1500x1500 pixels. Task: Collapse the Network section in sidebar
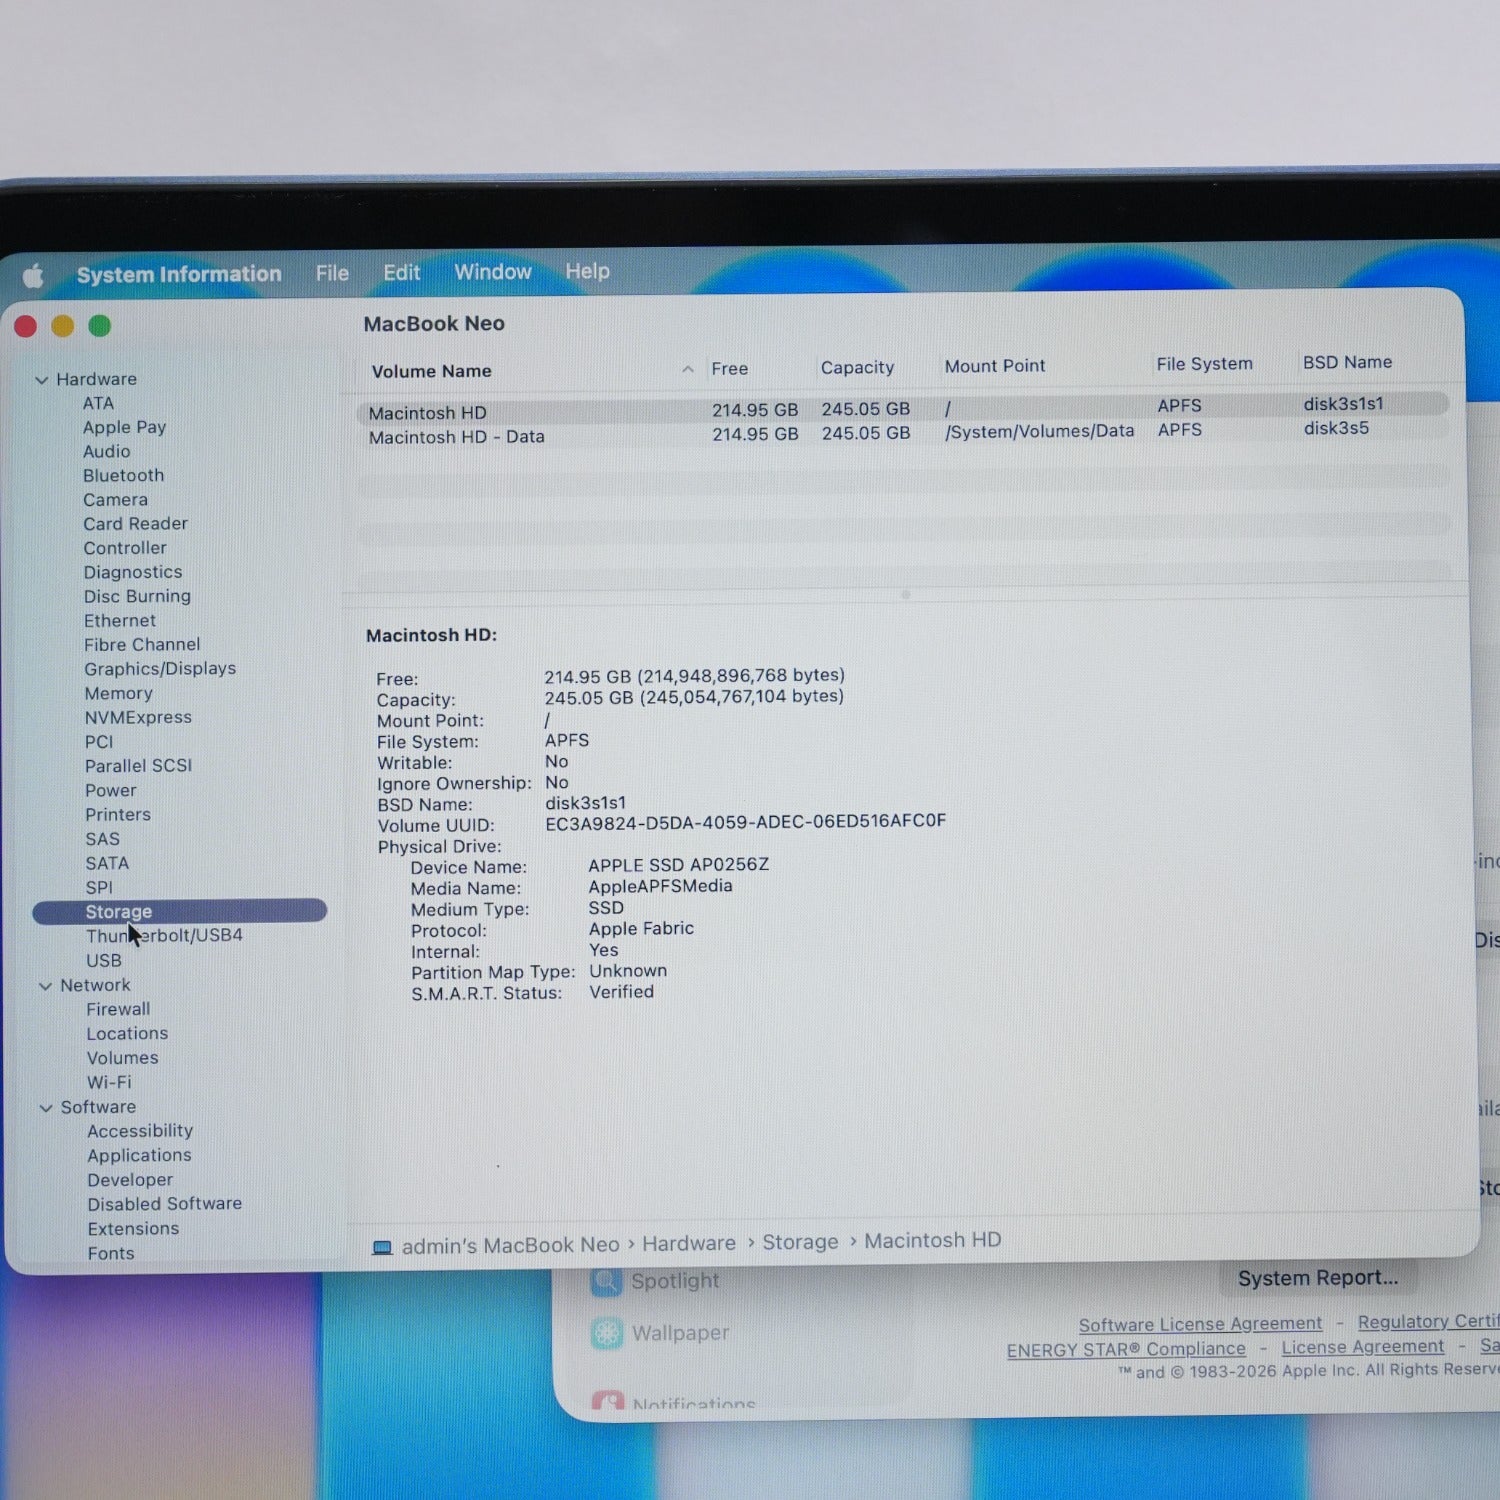pos(45,986)
